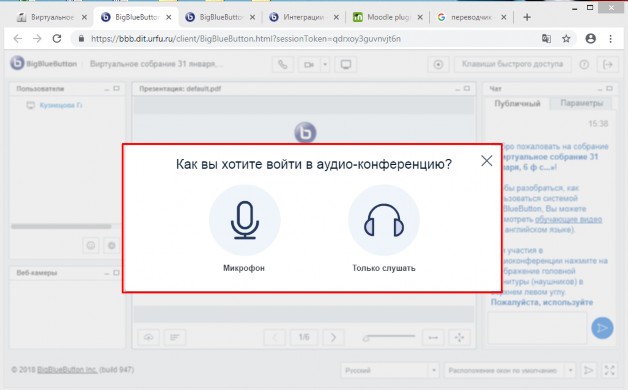Click the fit to width icon
Image resolution: width=628 pixels, height=390 pixels.
tap(433, 337)
